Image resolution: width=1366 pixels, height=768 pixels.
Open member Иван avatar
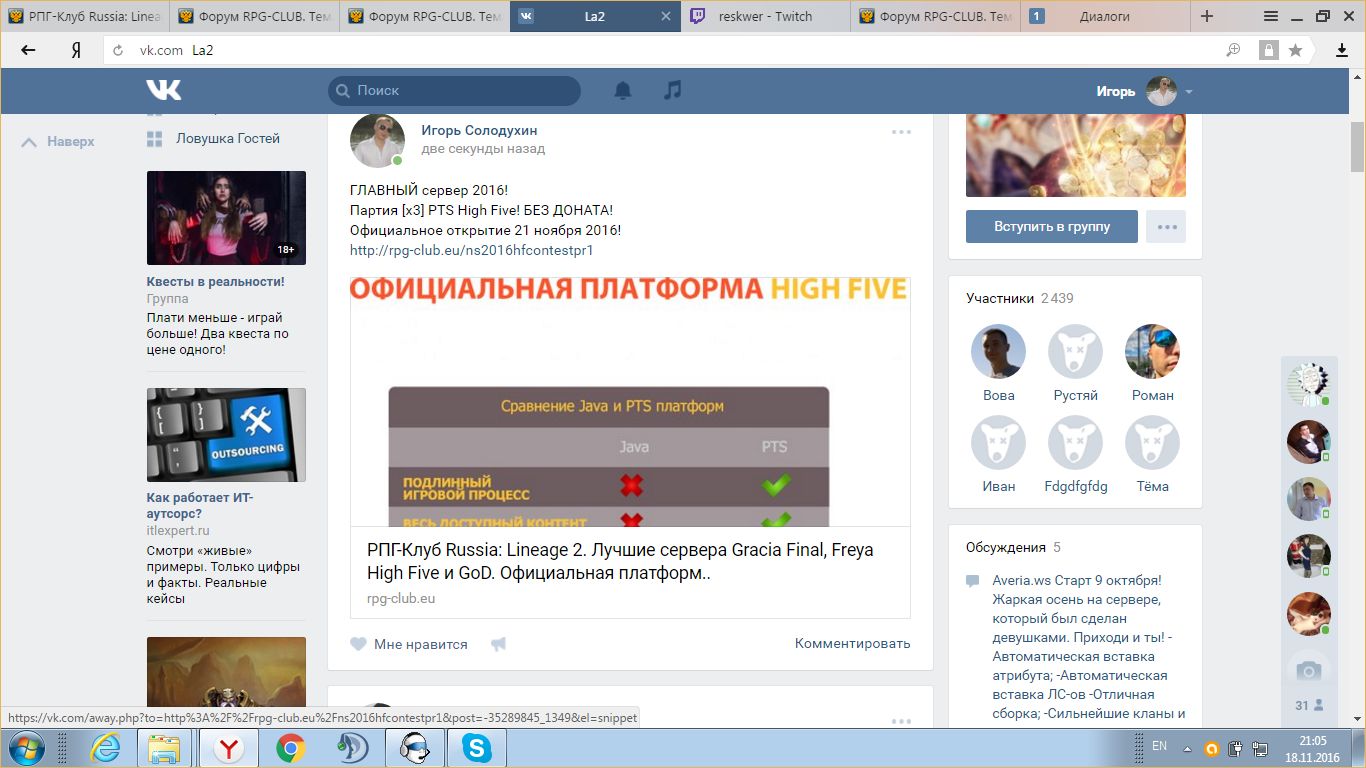998,442
